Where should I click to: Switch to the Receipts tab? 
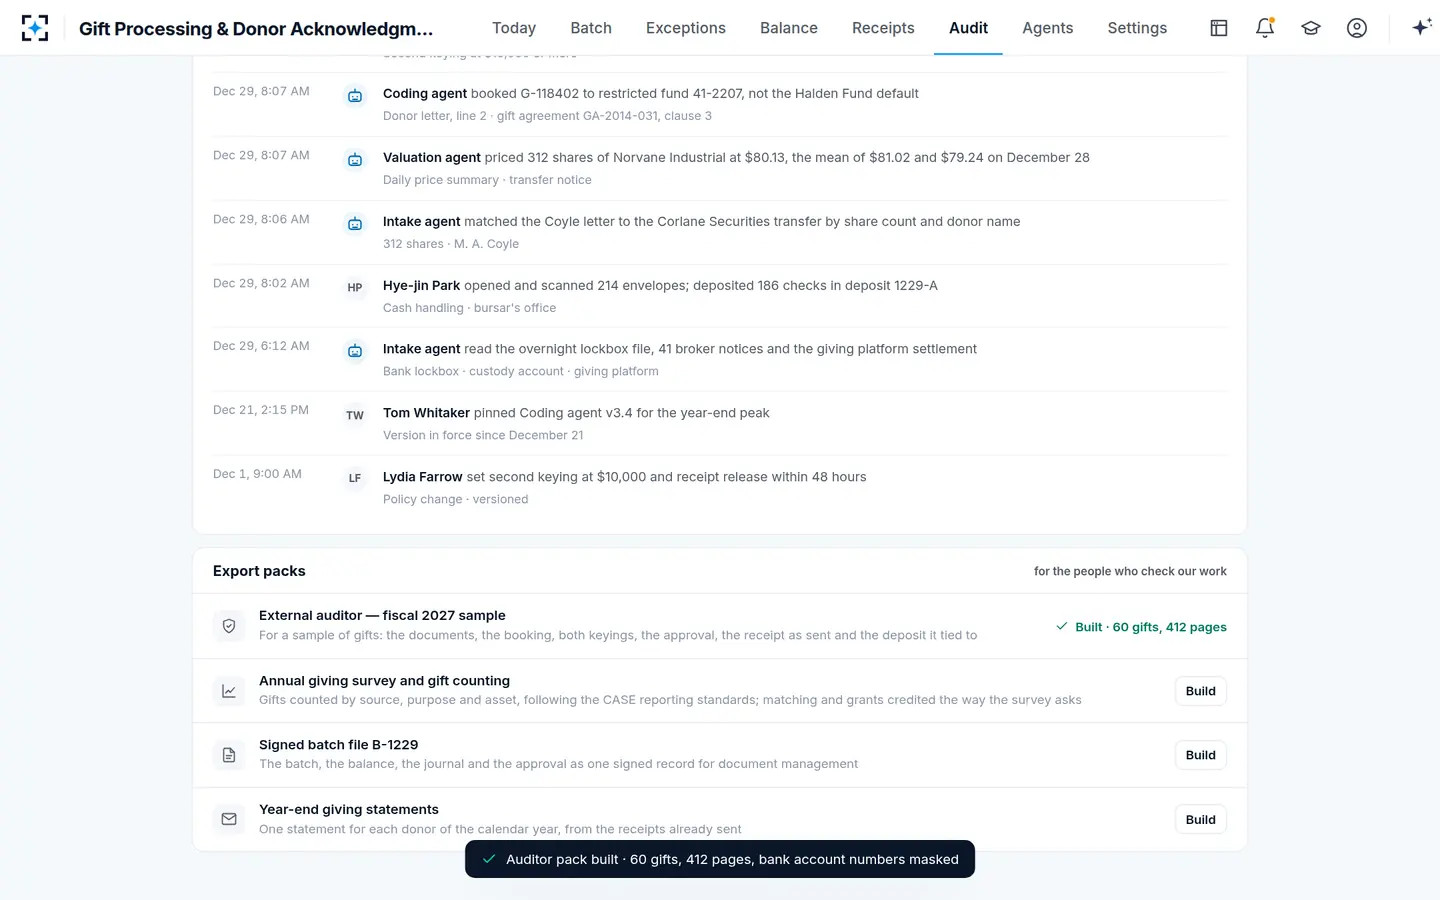[x=883, y=28]
